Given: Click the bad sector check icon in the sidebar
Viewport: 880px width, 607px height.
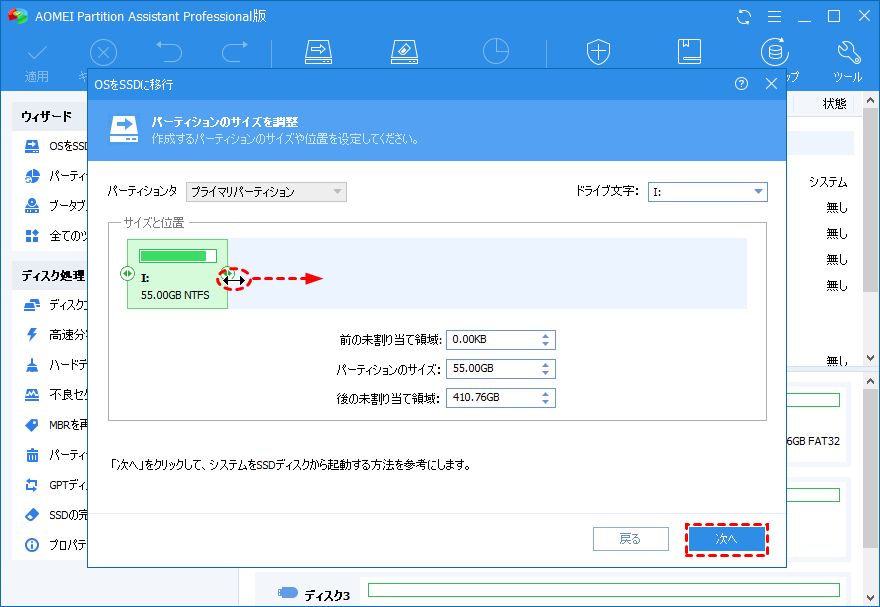Looking at the screenshot, I should (32, 395).
